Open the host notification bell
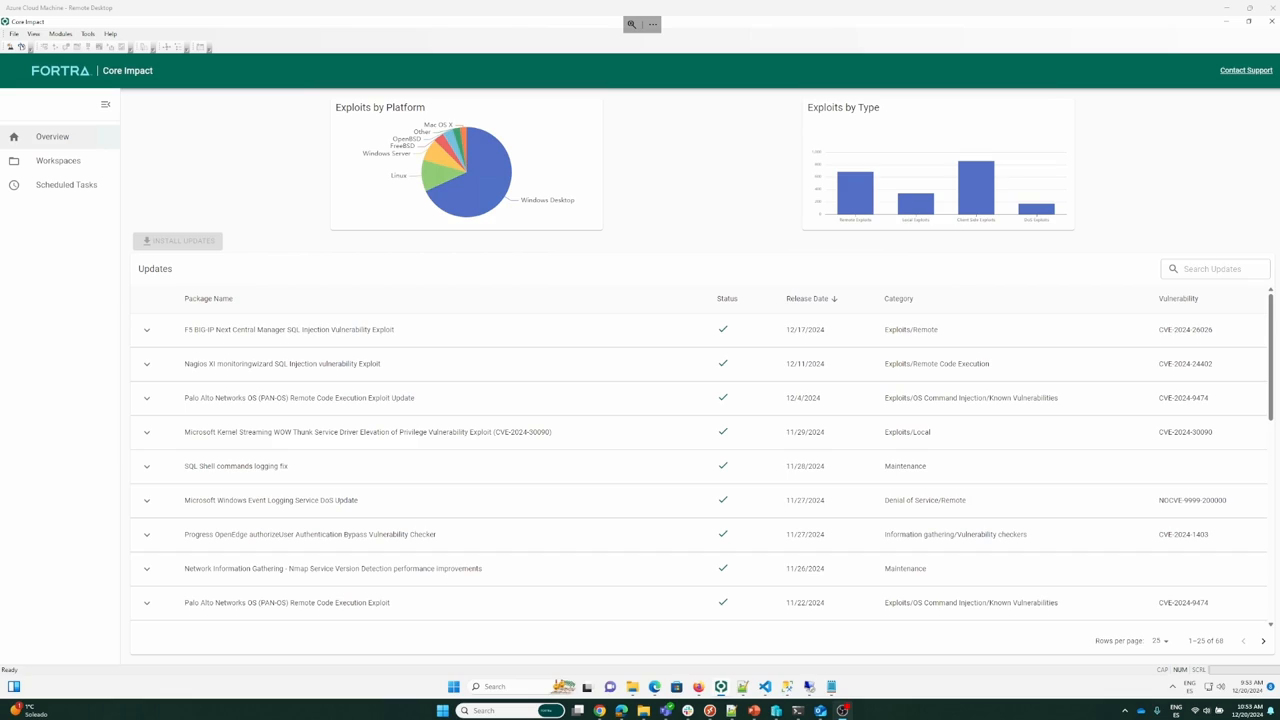The height and width of the screenshot is (720, 1280). click(1271, 711)
